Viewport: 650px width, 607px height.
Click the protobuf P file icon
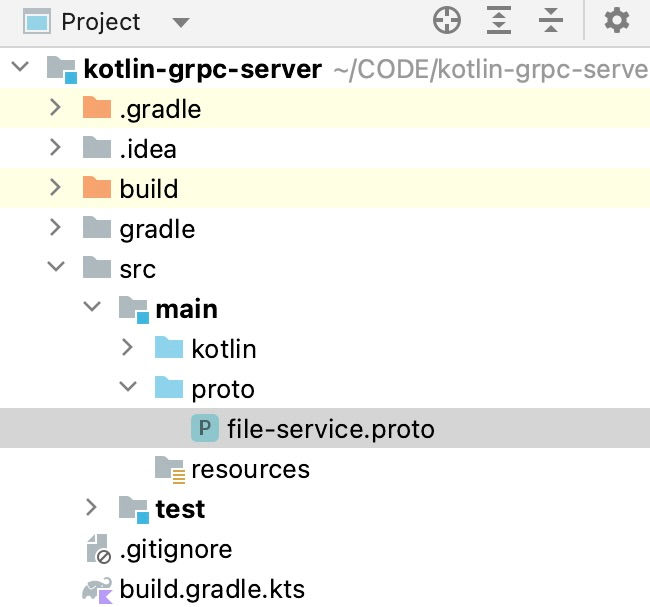[205, 428]
